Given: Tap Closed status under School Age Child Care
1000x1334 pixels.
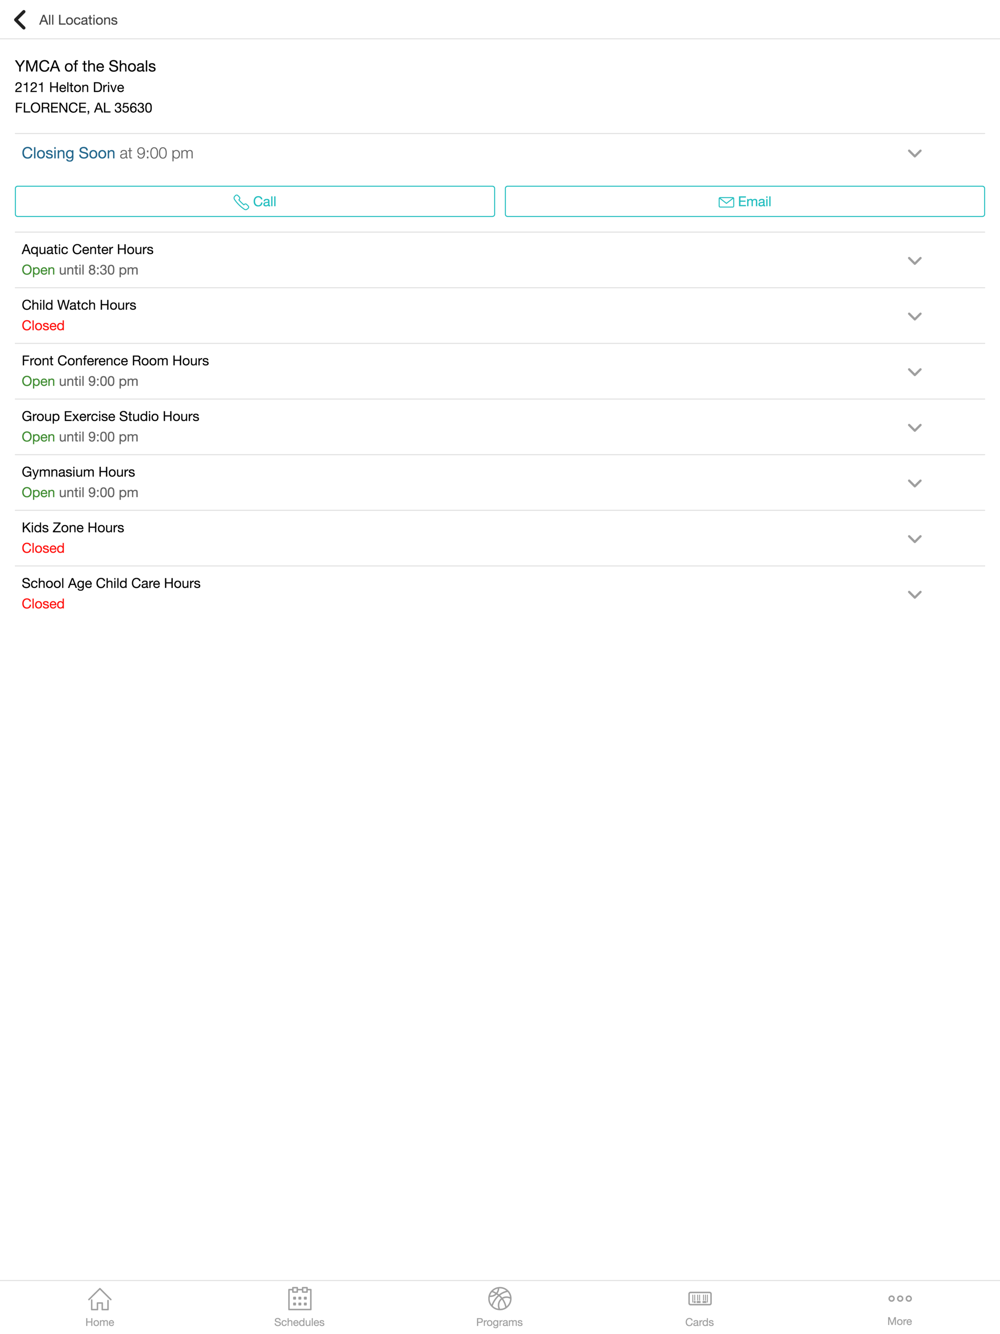Looking at the screenshot, I should [x=43, y=604].
